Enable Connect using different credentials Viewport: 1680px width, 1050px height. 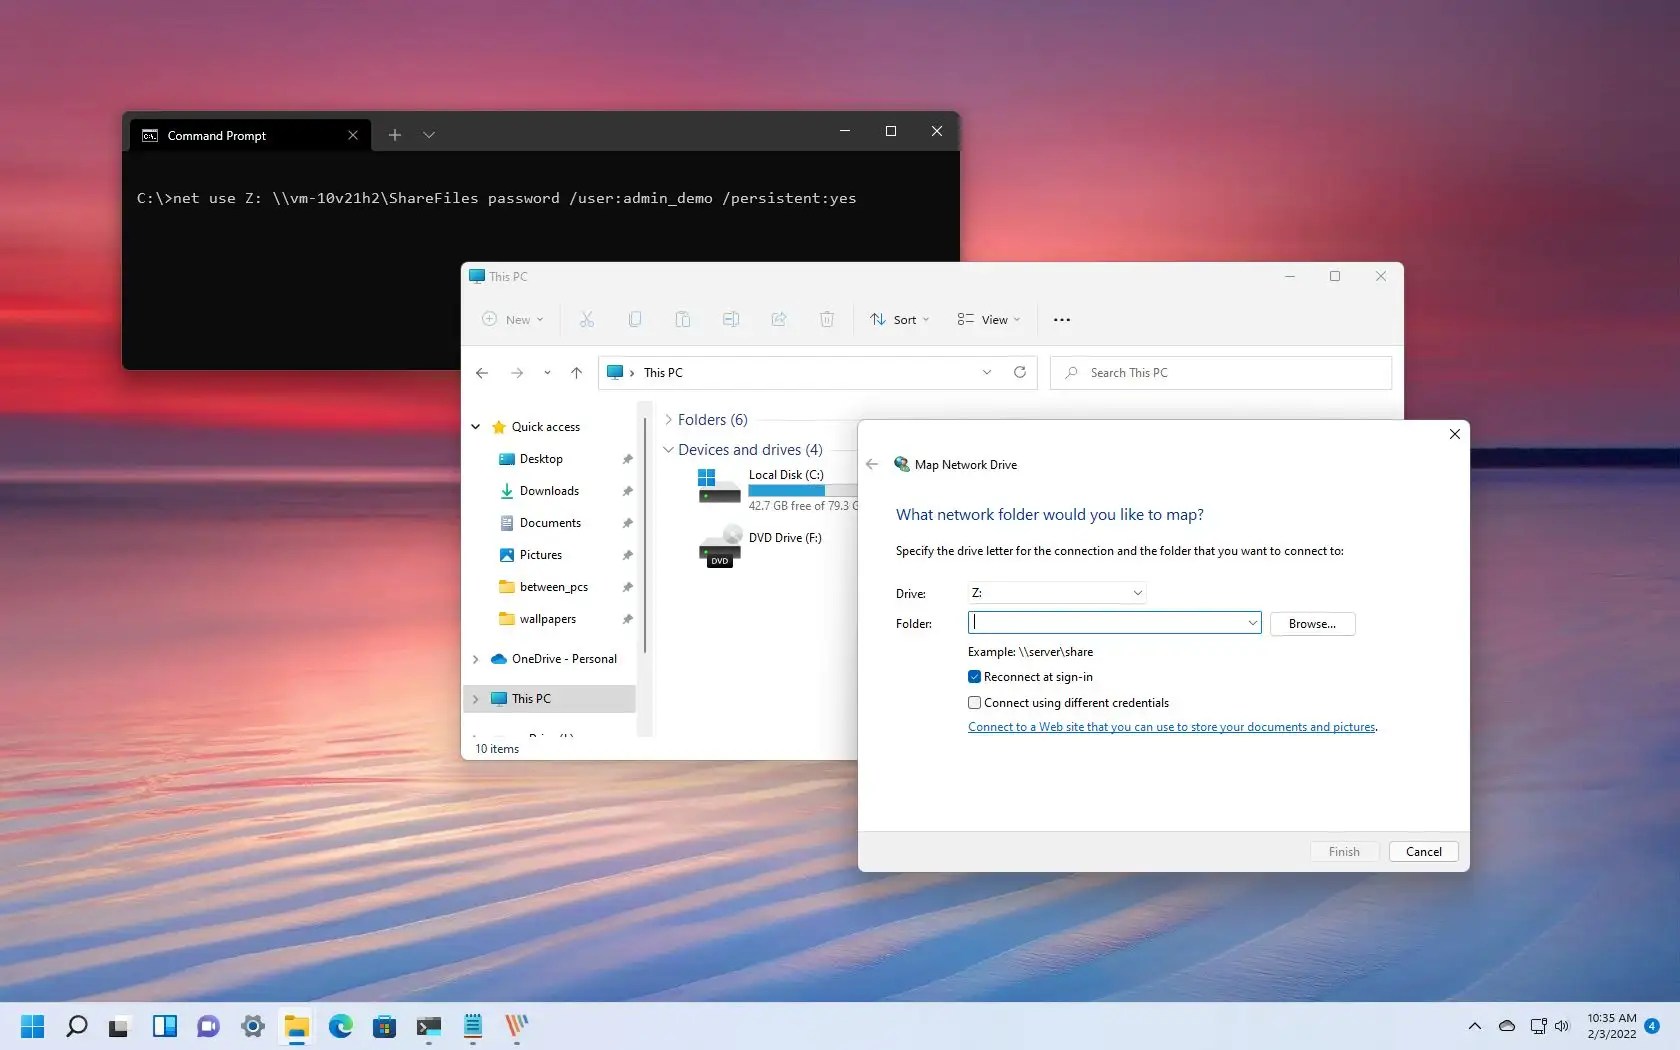tap(974, 702)
